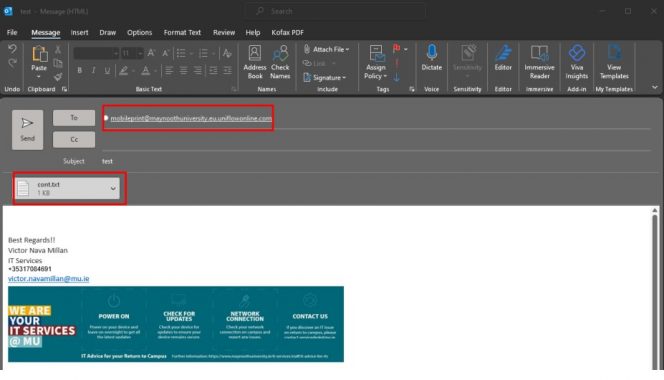Apply font color with the A icon
Viewport: 664px width, 380px height.
tap(145, 70)
